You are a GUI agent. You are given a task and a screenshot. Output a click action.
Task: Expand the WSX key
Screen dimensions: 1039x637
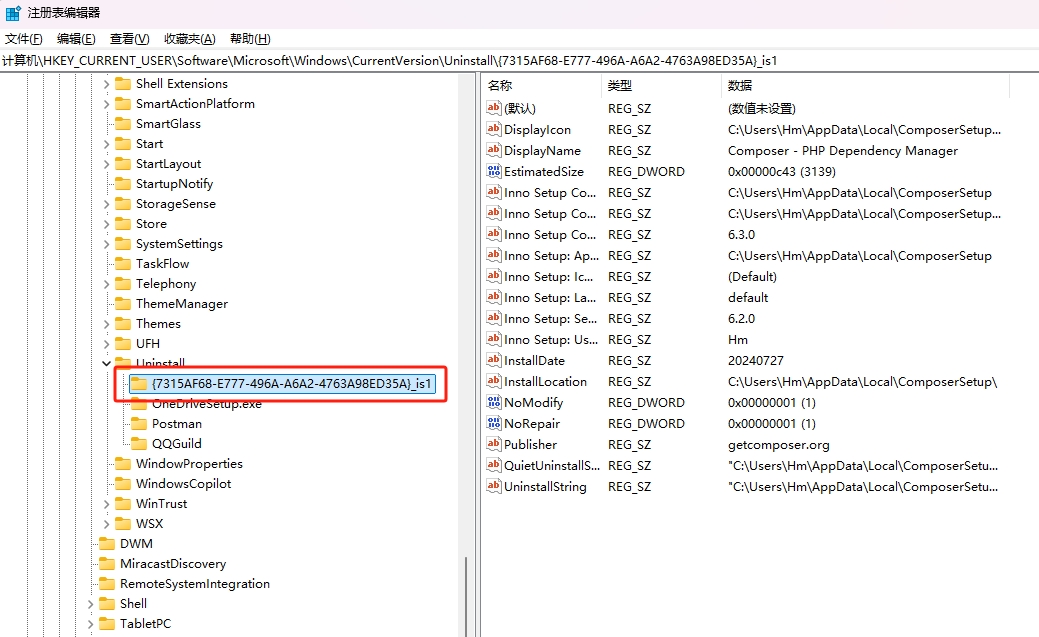(106, 524)
